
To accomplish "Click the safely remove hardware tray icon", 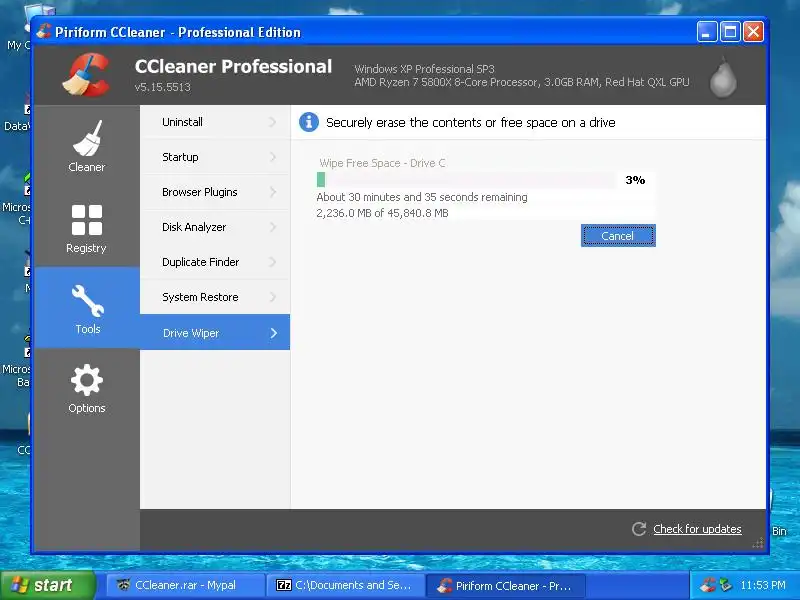I will click(725, 585).
